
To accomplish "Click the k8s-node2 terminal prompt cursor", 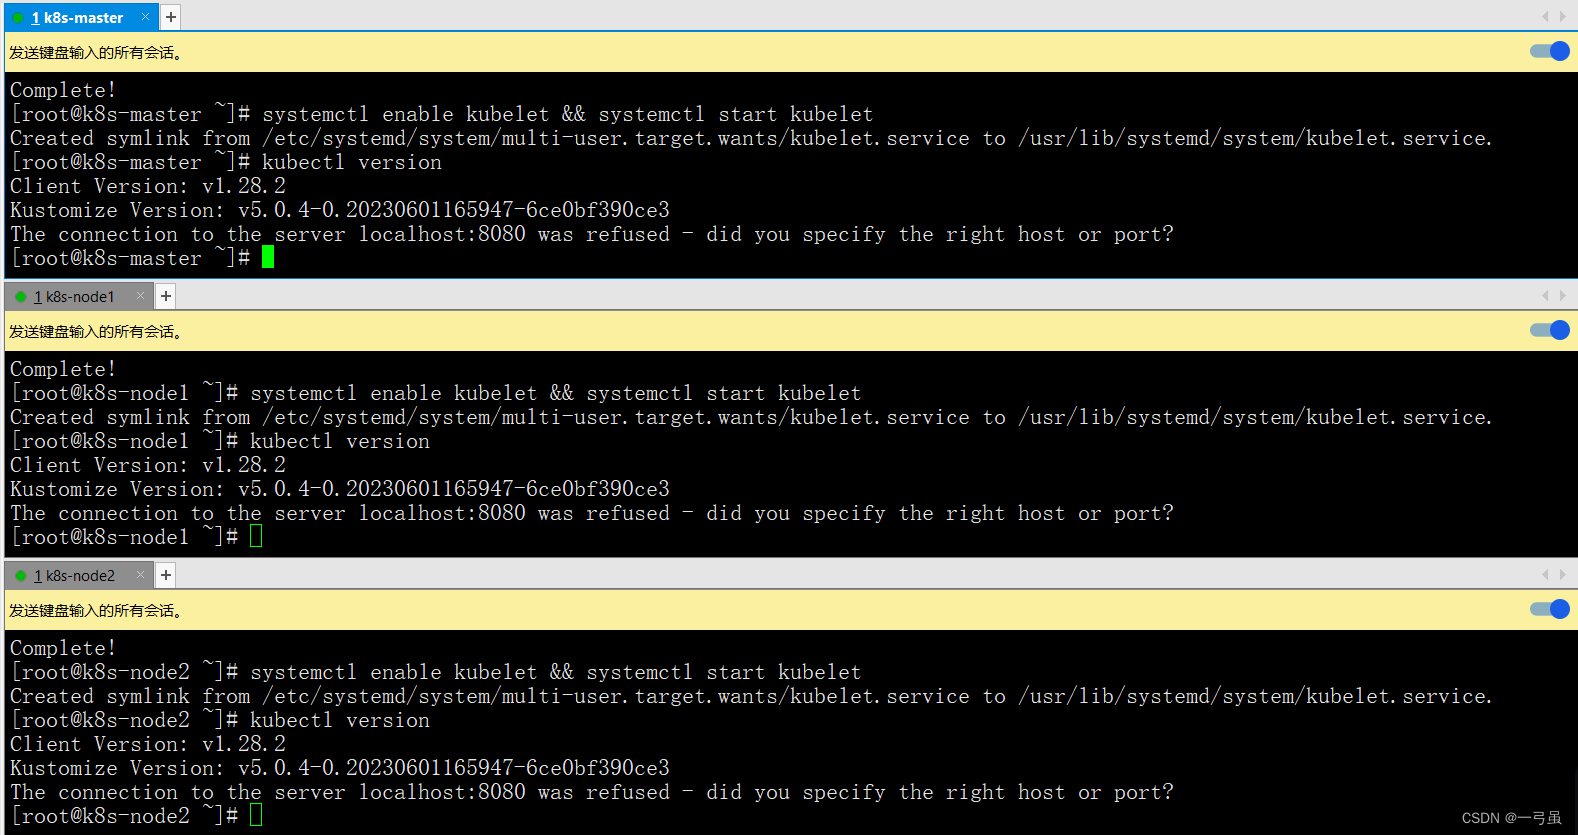I will point(256,816).
